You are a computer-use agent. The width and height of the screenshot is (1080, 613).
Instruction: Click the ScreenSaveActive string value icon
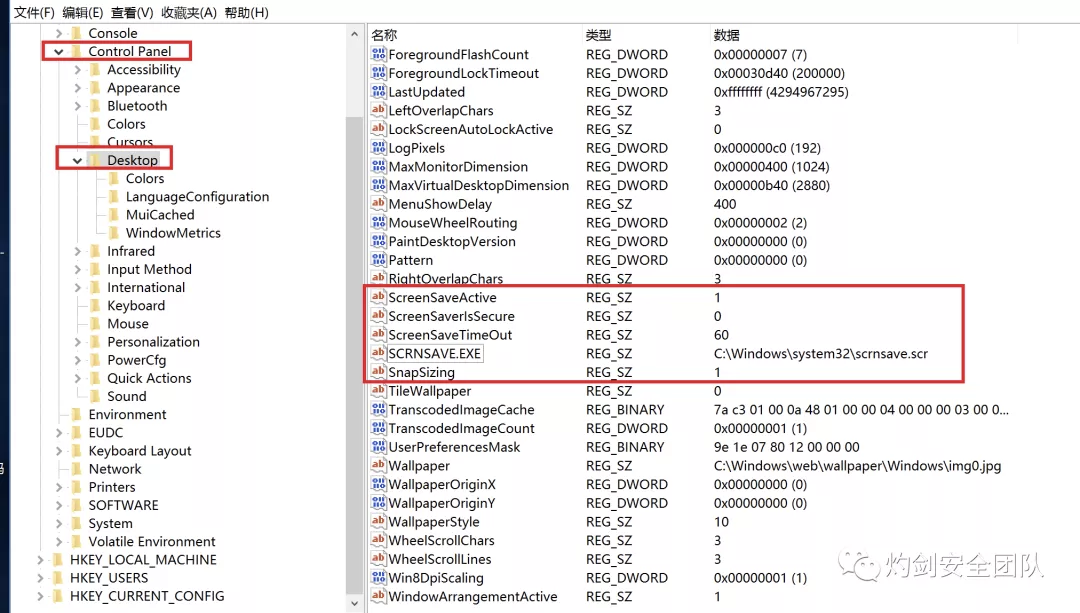378,297
